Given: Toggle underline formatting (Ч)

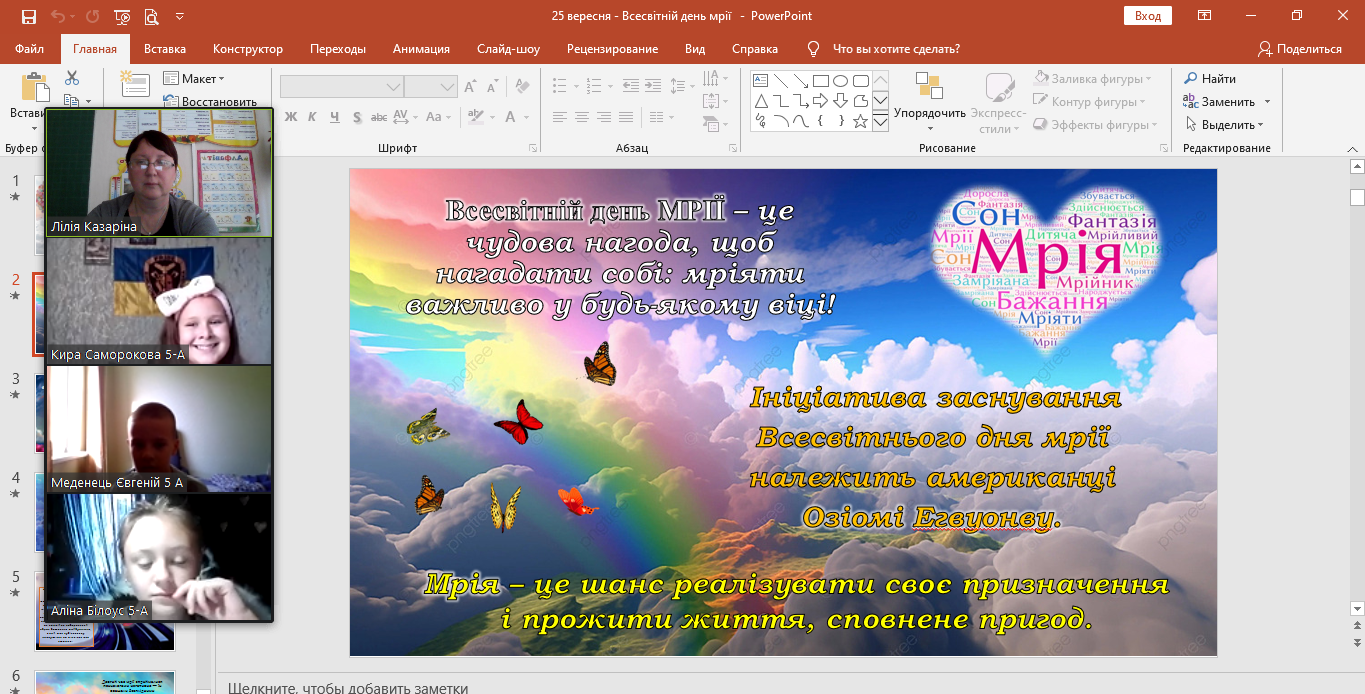Looking at the screenshot, I should (336, 117).
